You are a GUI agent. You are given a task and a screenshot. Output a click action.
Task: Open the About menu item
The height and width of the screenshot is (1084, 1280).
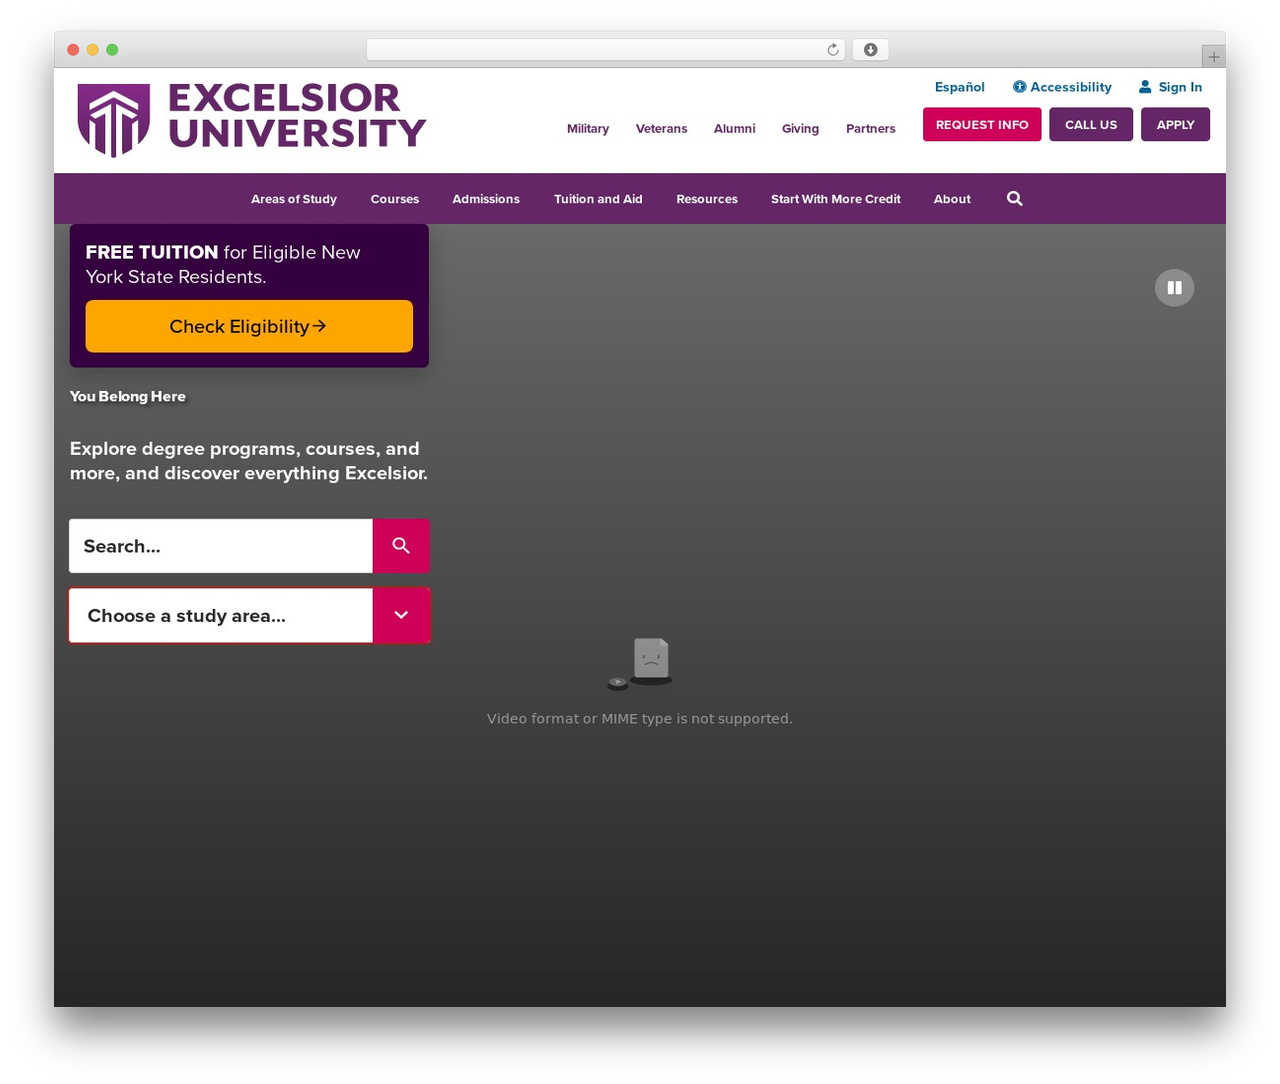(952, 199)
